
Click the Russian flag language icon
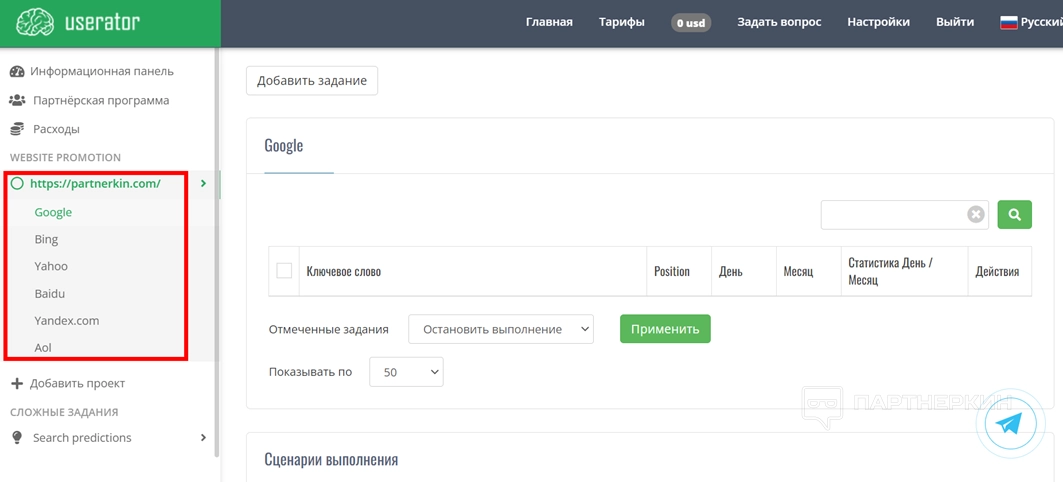(x=1009, y=22)
